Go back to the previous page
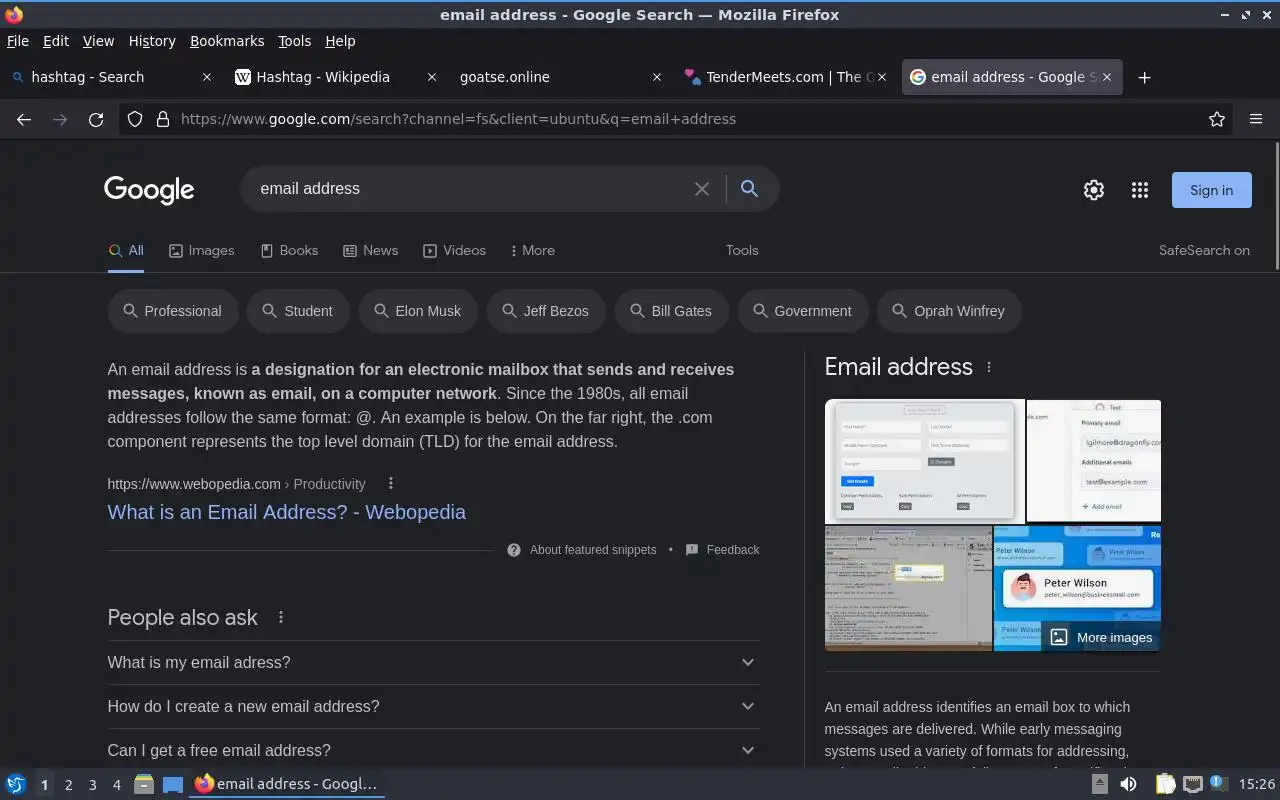This screenshot has height=800, width=1280. click(24, 119)
